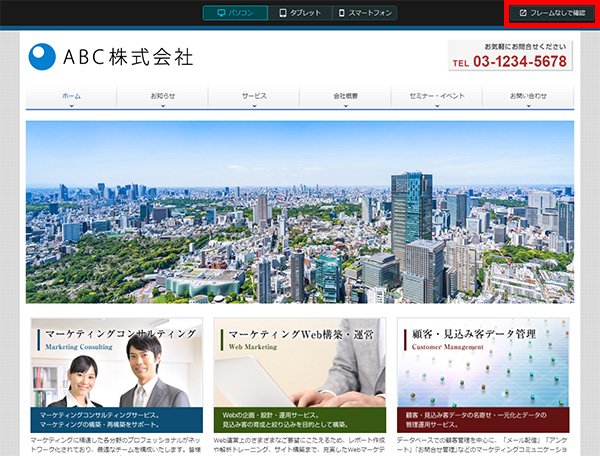Image resolution: width=600 pixels, height=456 pixels.
Task: Switch preview to タブレット view
Action: [301, 13]
